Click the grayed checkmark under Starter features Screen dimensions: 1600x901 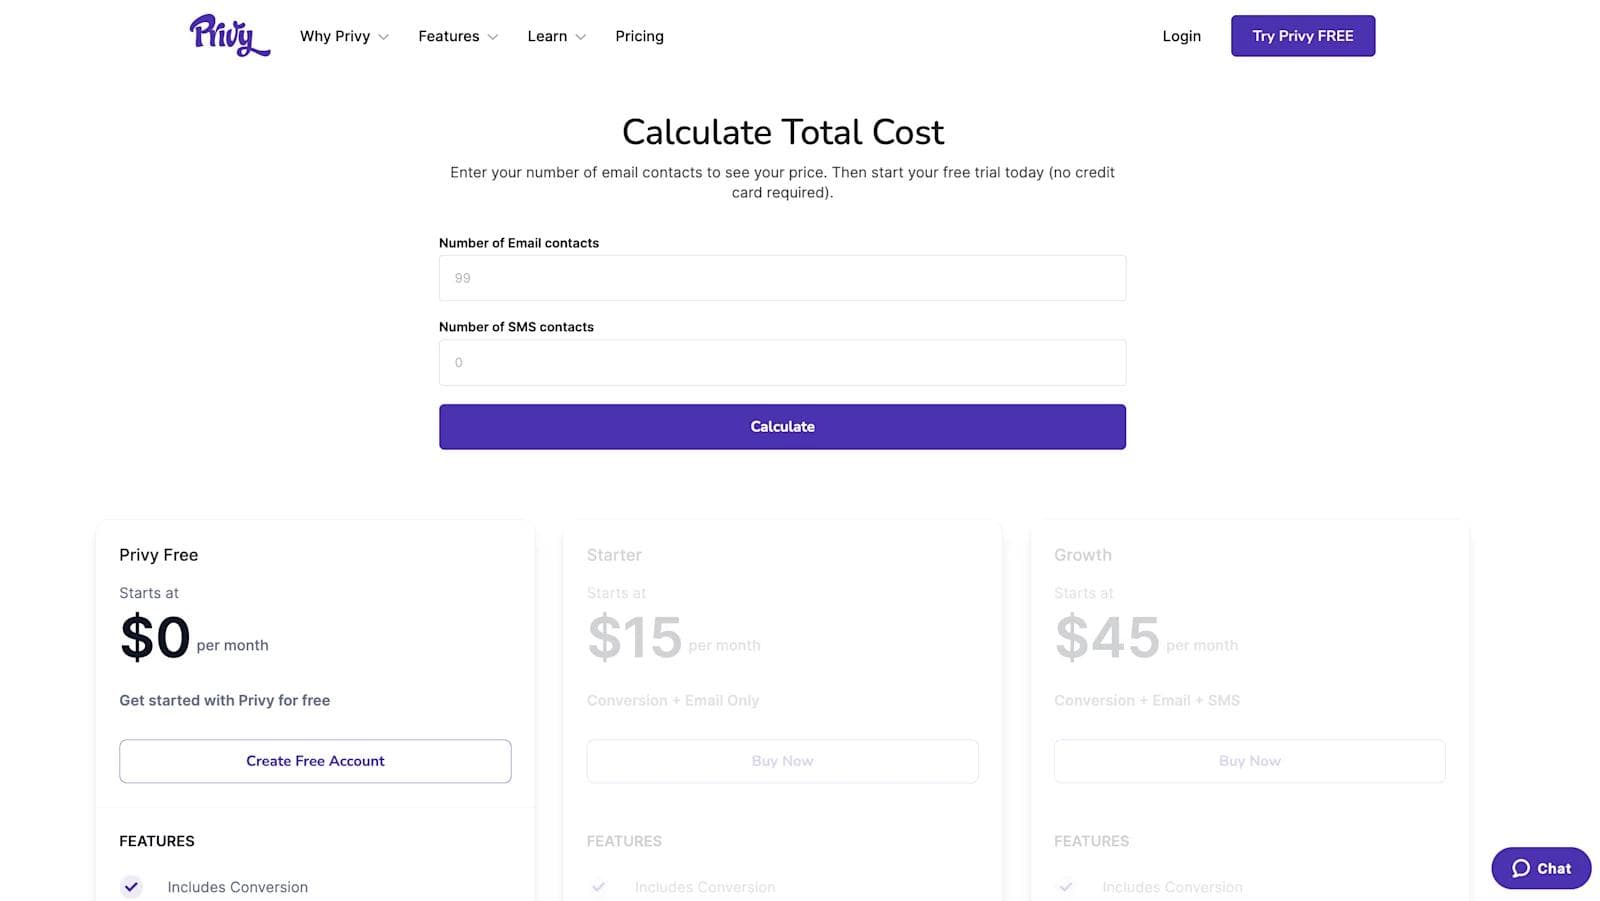[599, 886]
